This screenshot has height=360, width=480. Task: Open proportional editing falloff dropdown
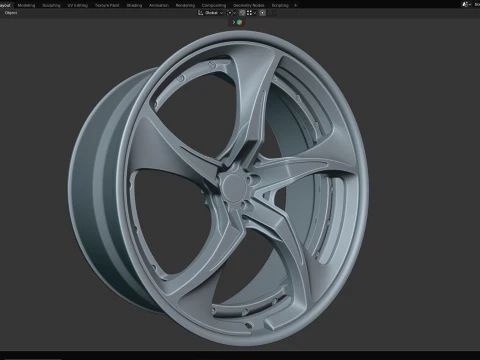click(x=271, y=13)
